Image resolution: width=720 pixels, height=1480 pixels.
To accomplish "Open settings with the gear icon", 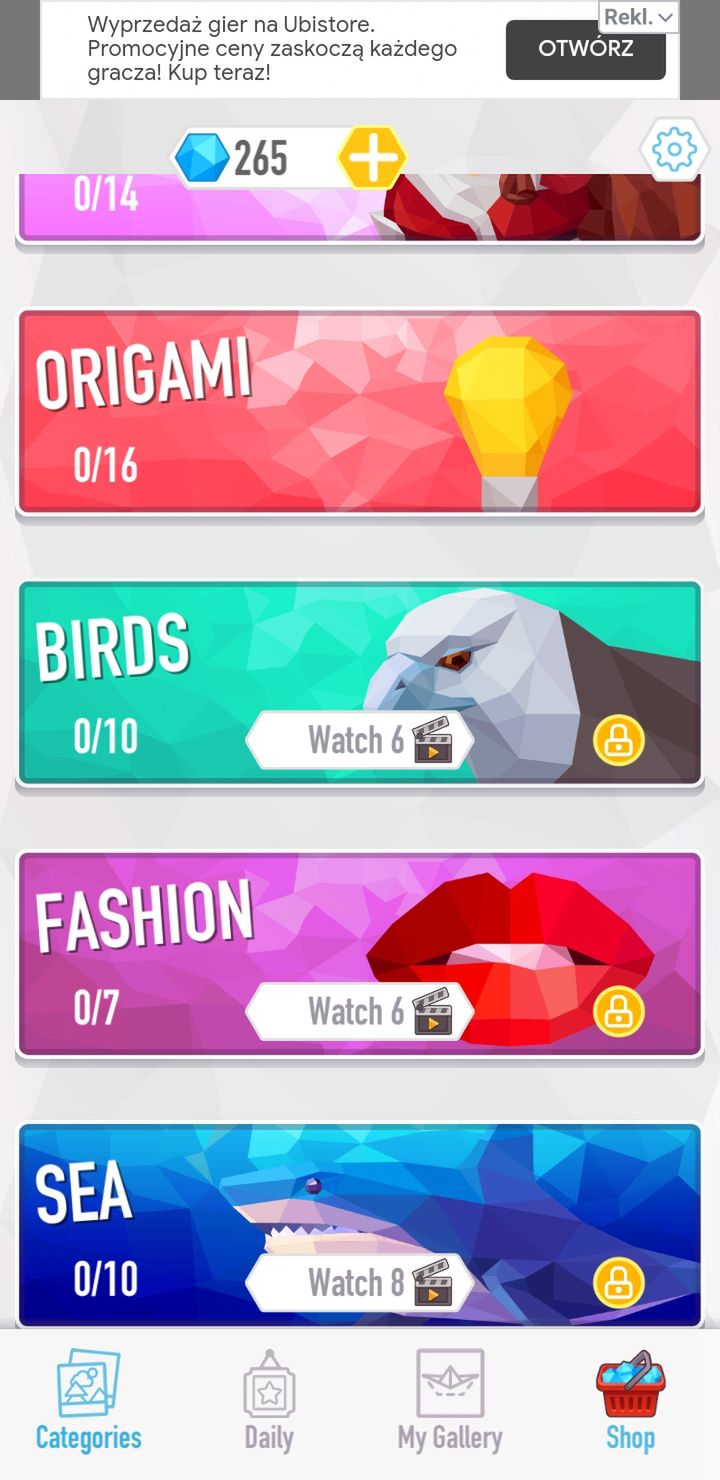I will click(673, 150).
